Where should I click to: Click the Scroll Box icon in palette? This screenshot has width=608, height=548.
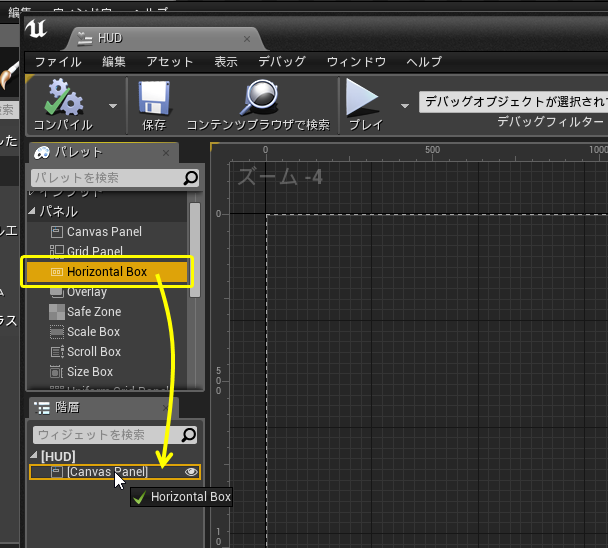[x=57, y=352]
